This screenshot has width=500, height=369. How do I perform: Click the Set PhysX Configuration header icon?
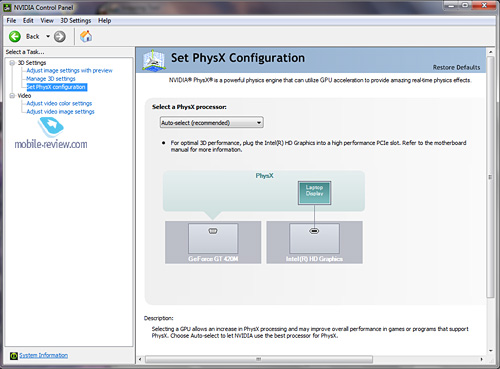click(x=154, y=60)
